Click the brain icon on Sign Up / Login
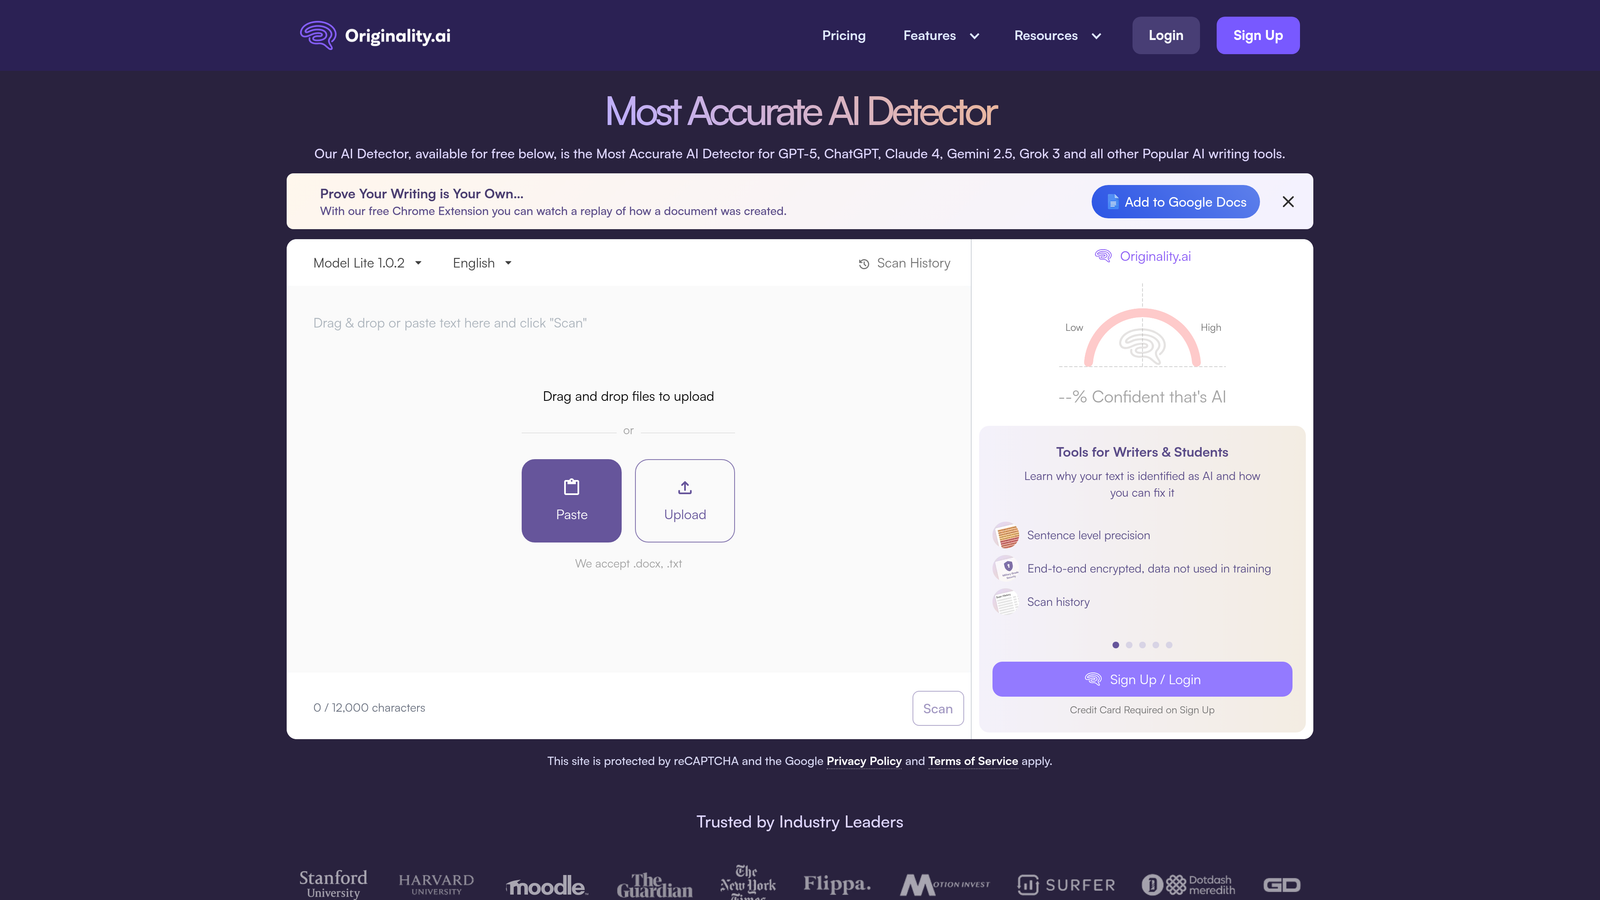Screen dimensions: 1600x900 point(1091,679)
